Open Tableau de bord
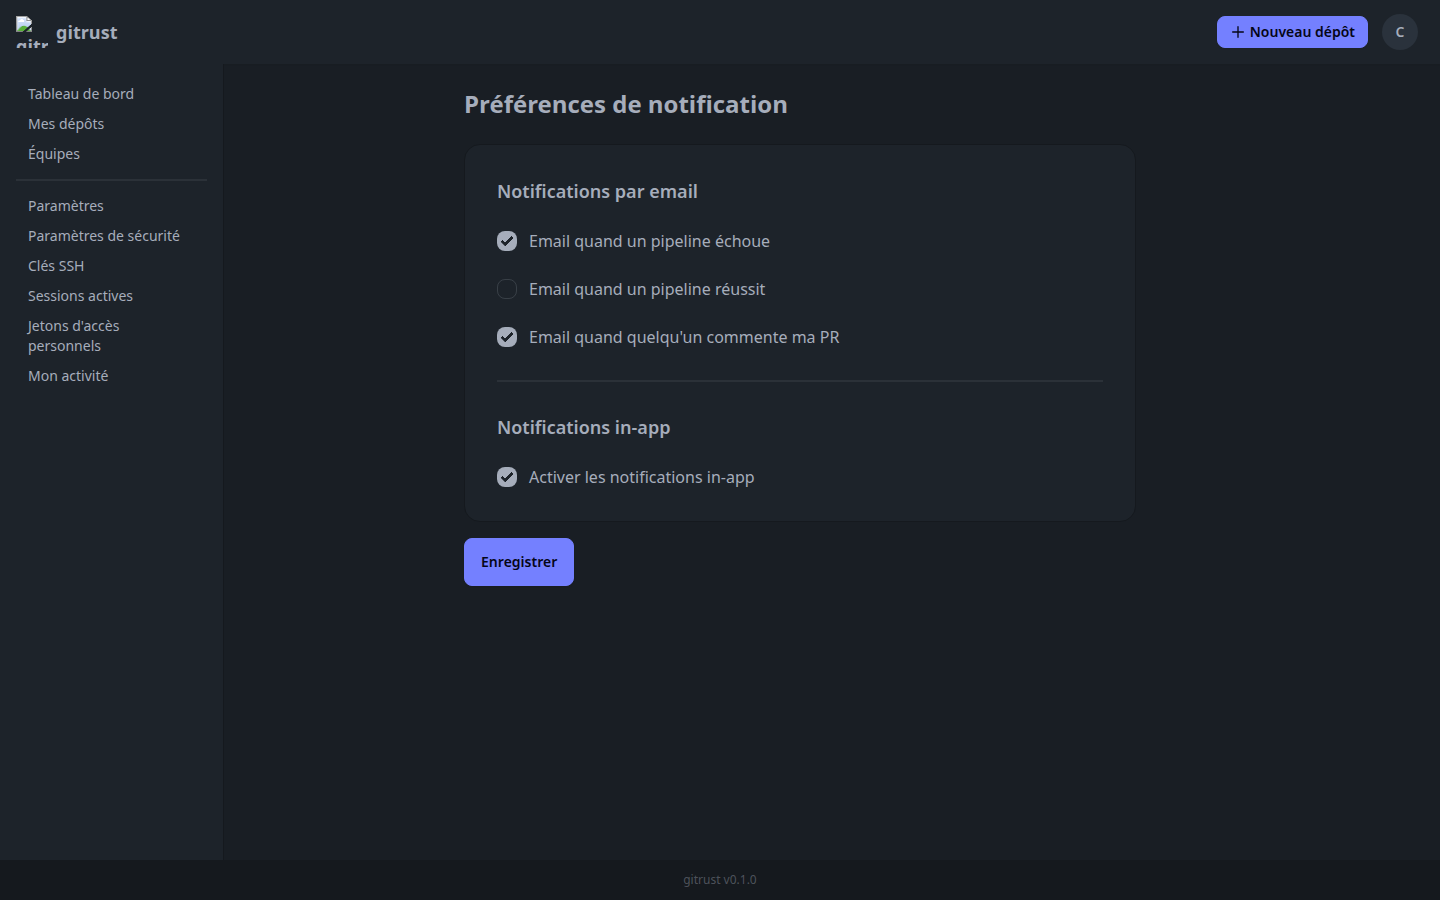 click(80, 93)
